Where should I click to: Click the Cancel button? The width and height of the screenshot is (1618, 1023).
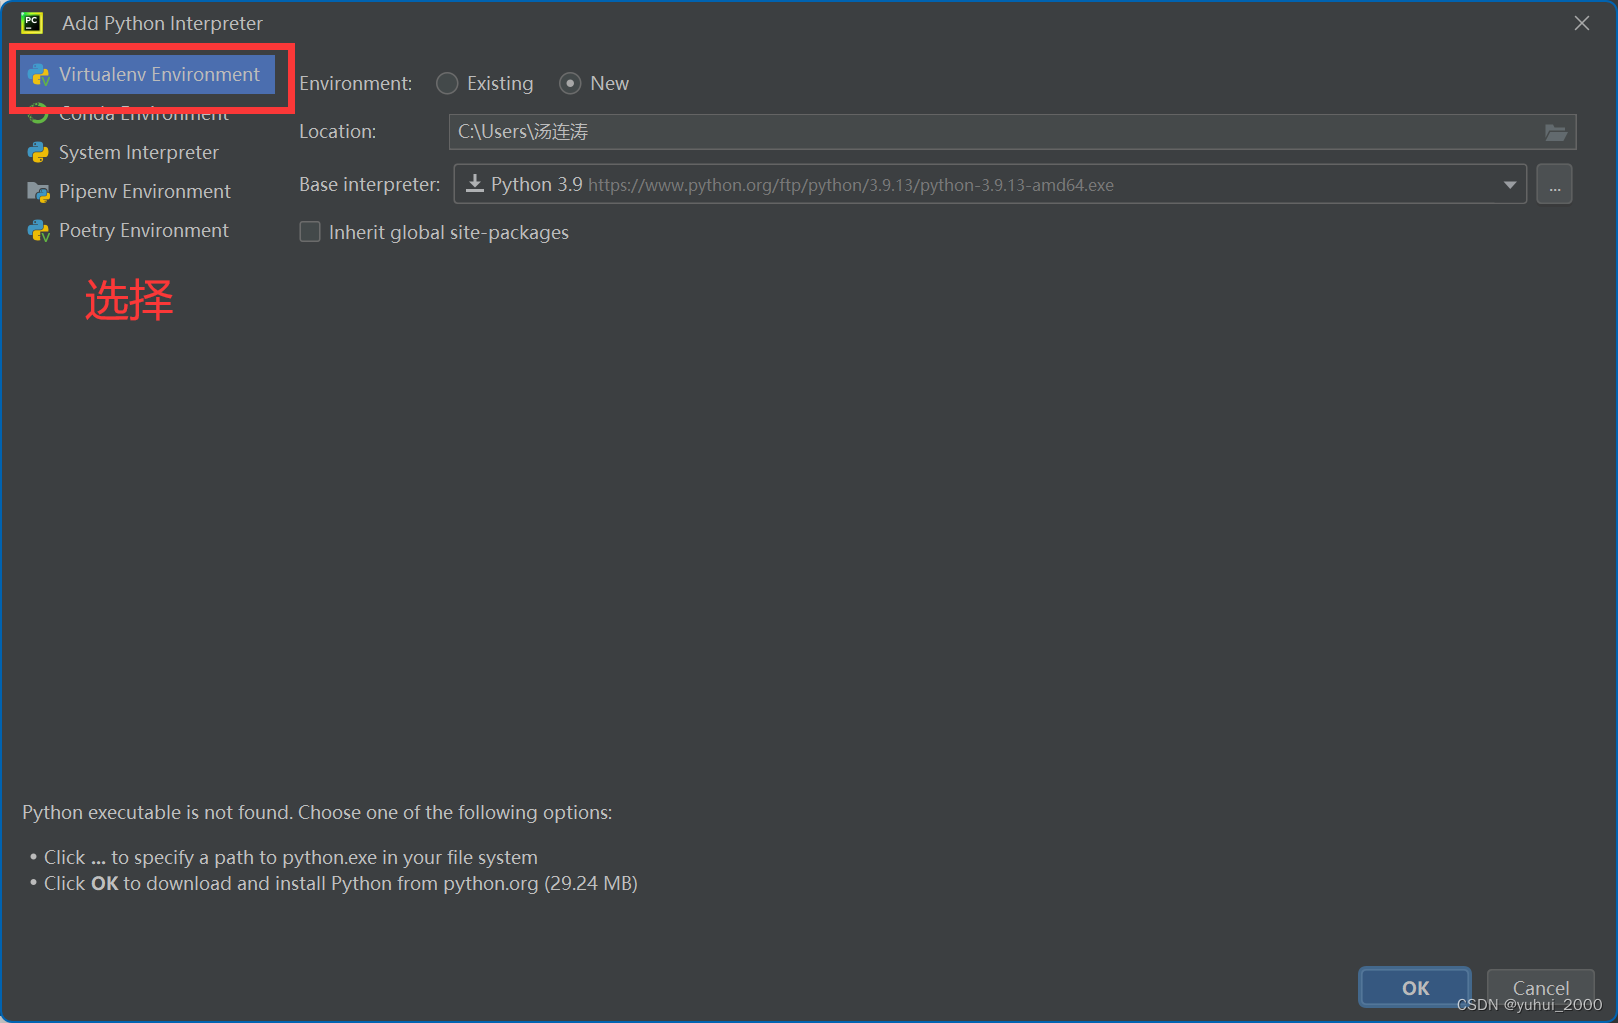[x=1540, y=988]
